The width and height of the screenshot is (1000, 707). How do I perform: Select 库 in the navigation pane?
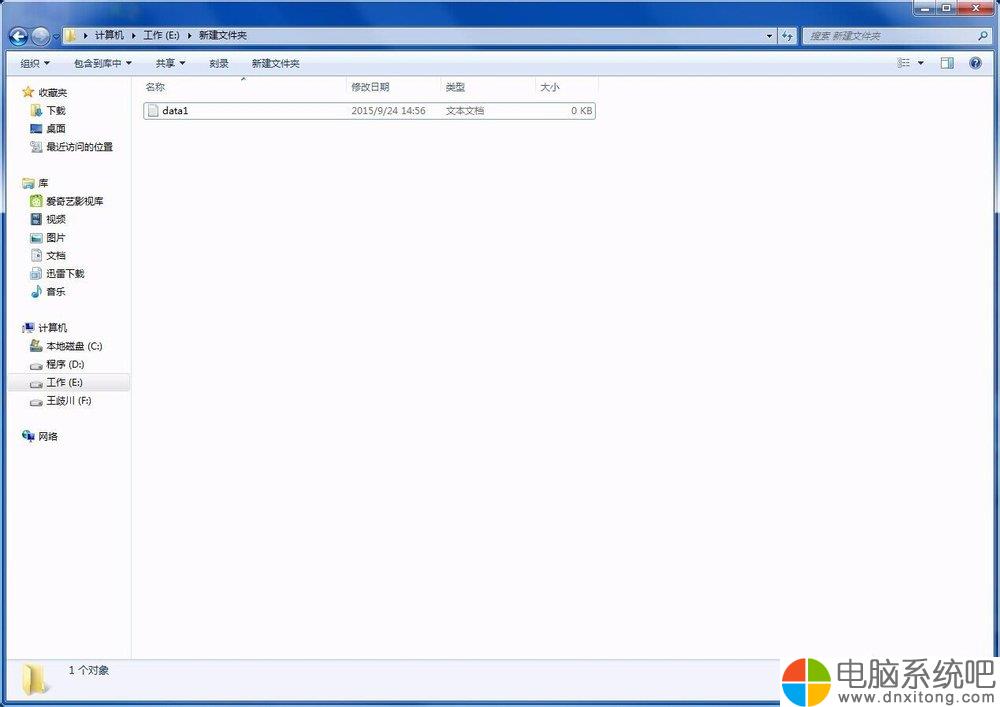[43, 184]
